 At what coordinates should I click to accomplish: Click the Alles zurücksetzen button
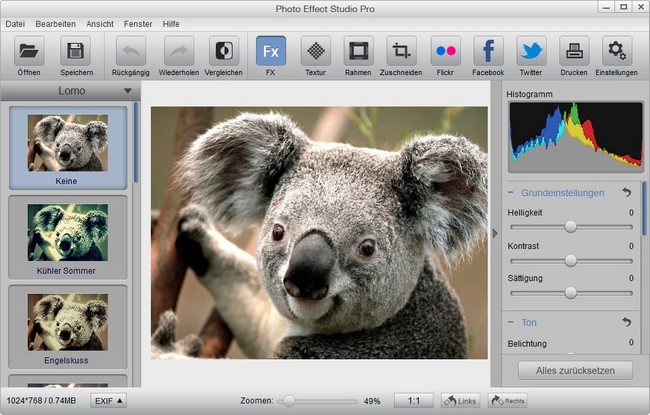pos(574,370)
